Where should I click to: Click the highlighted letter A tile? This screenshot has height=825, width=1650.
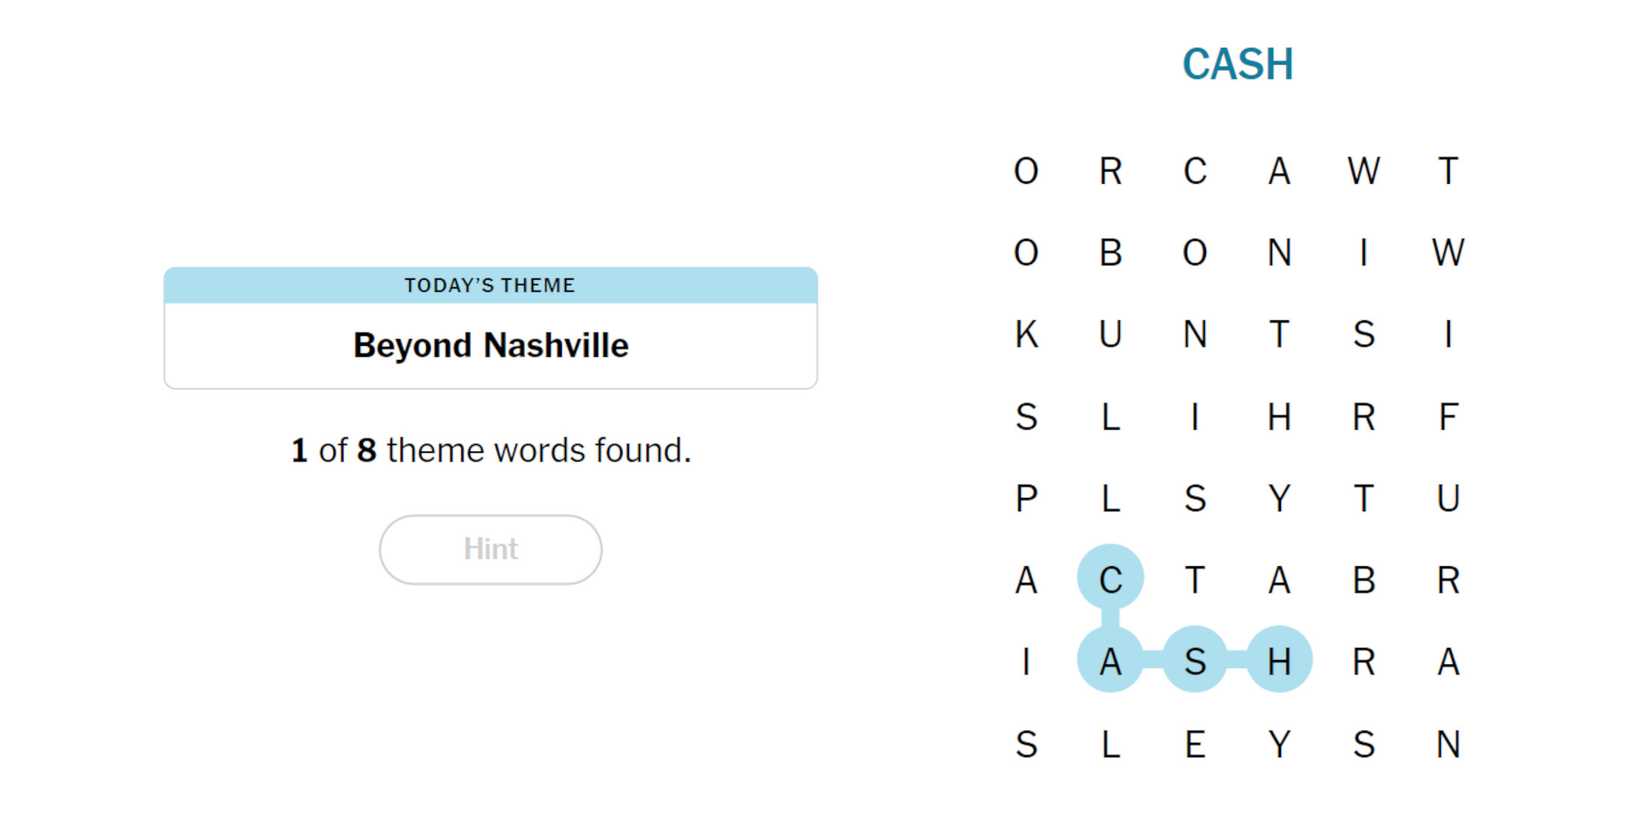point(1110,661)
